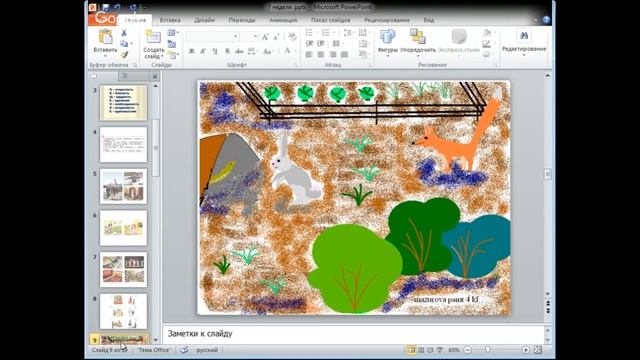Activate the Format Painter brush icon

(x=124, y=54)
